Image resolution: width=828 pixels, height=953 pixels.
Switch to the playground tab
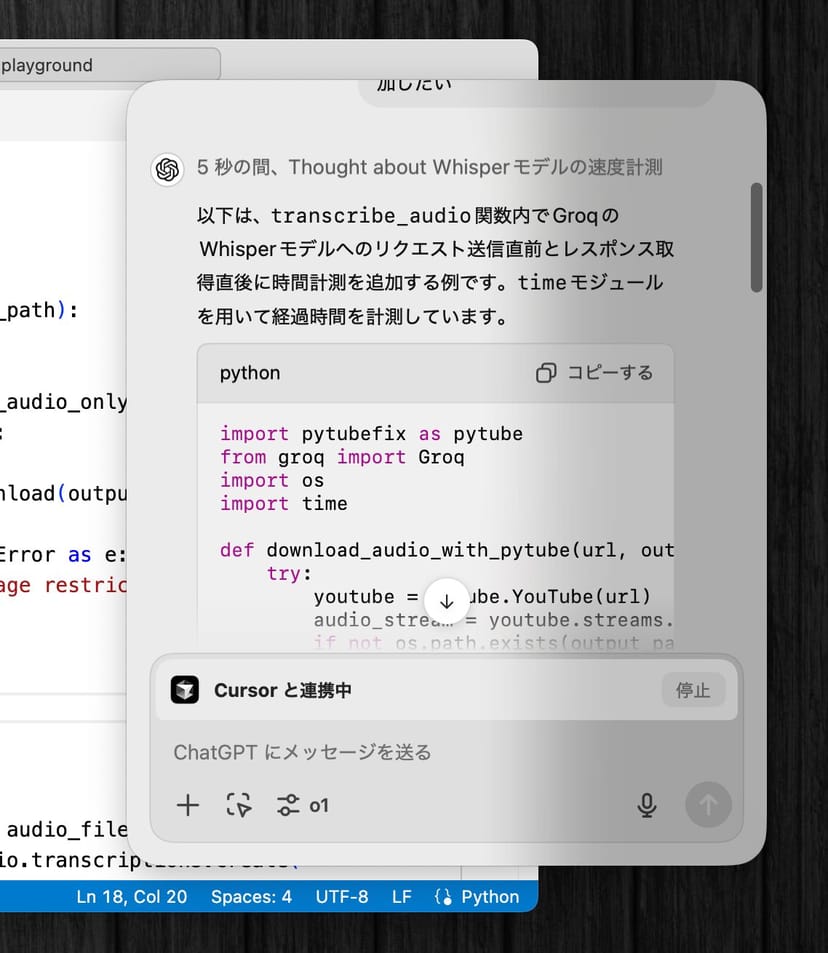100,66
